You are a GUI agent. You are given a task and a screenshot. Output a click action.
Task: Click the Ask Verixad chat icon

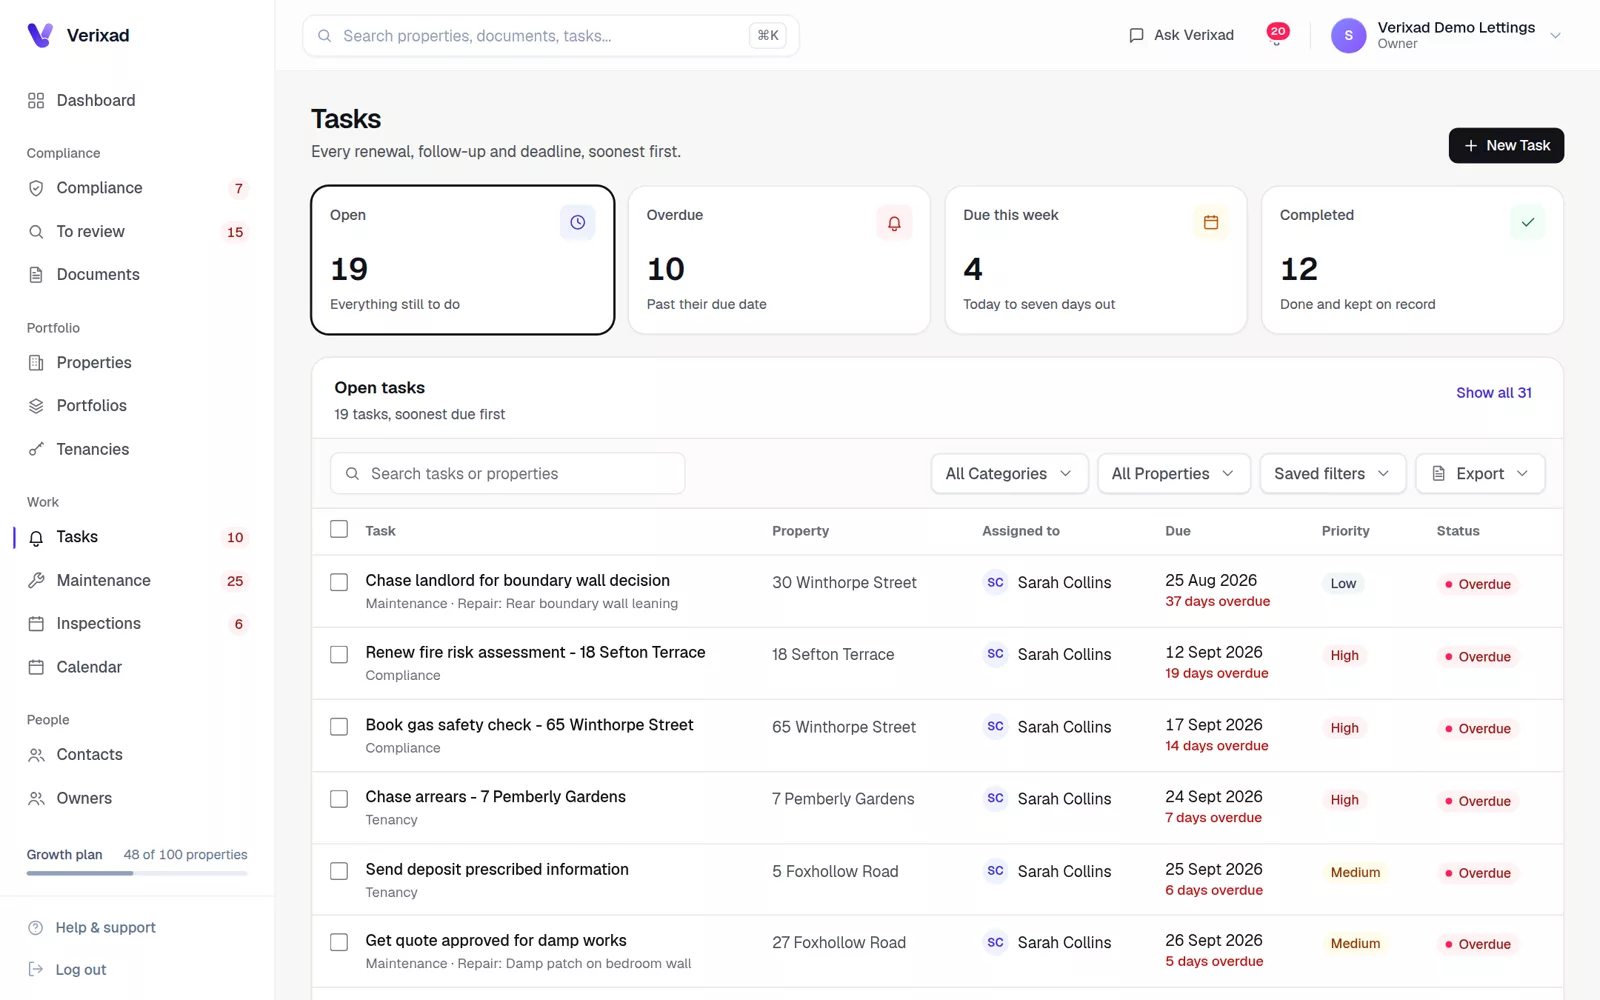click(x=1136, y=35)
